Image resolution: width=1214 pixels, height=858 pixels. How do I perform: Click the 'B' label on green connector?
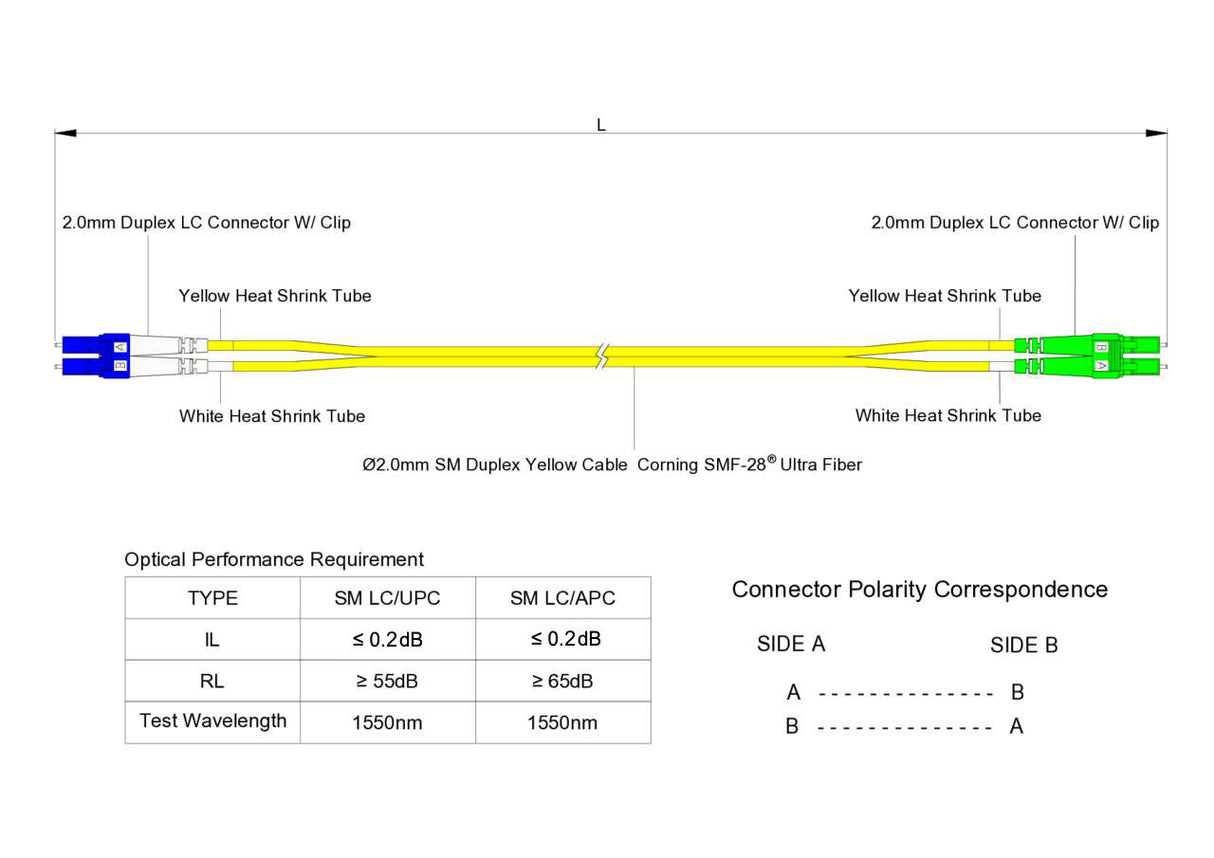pos(1100,346)
